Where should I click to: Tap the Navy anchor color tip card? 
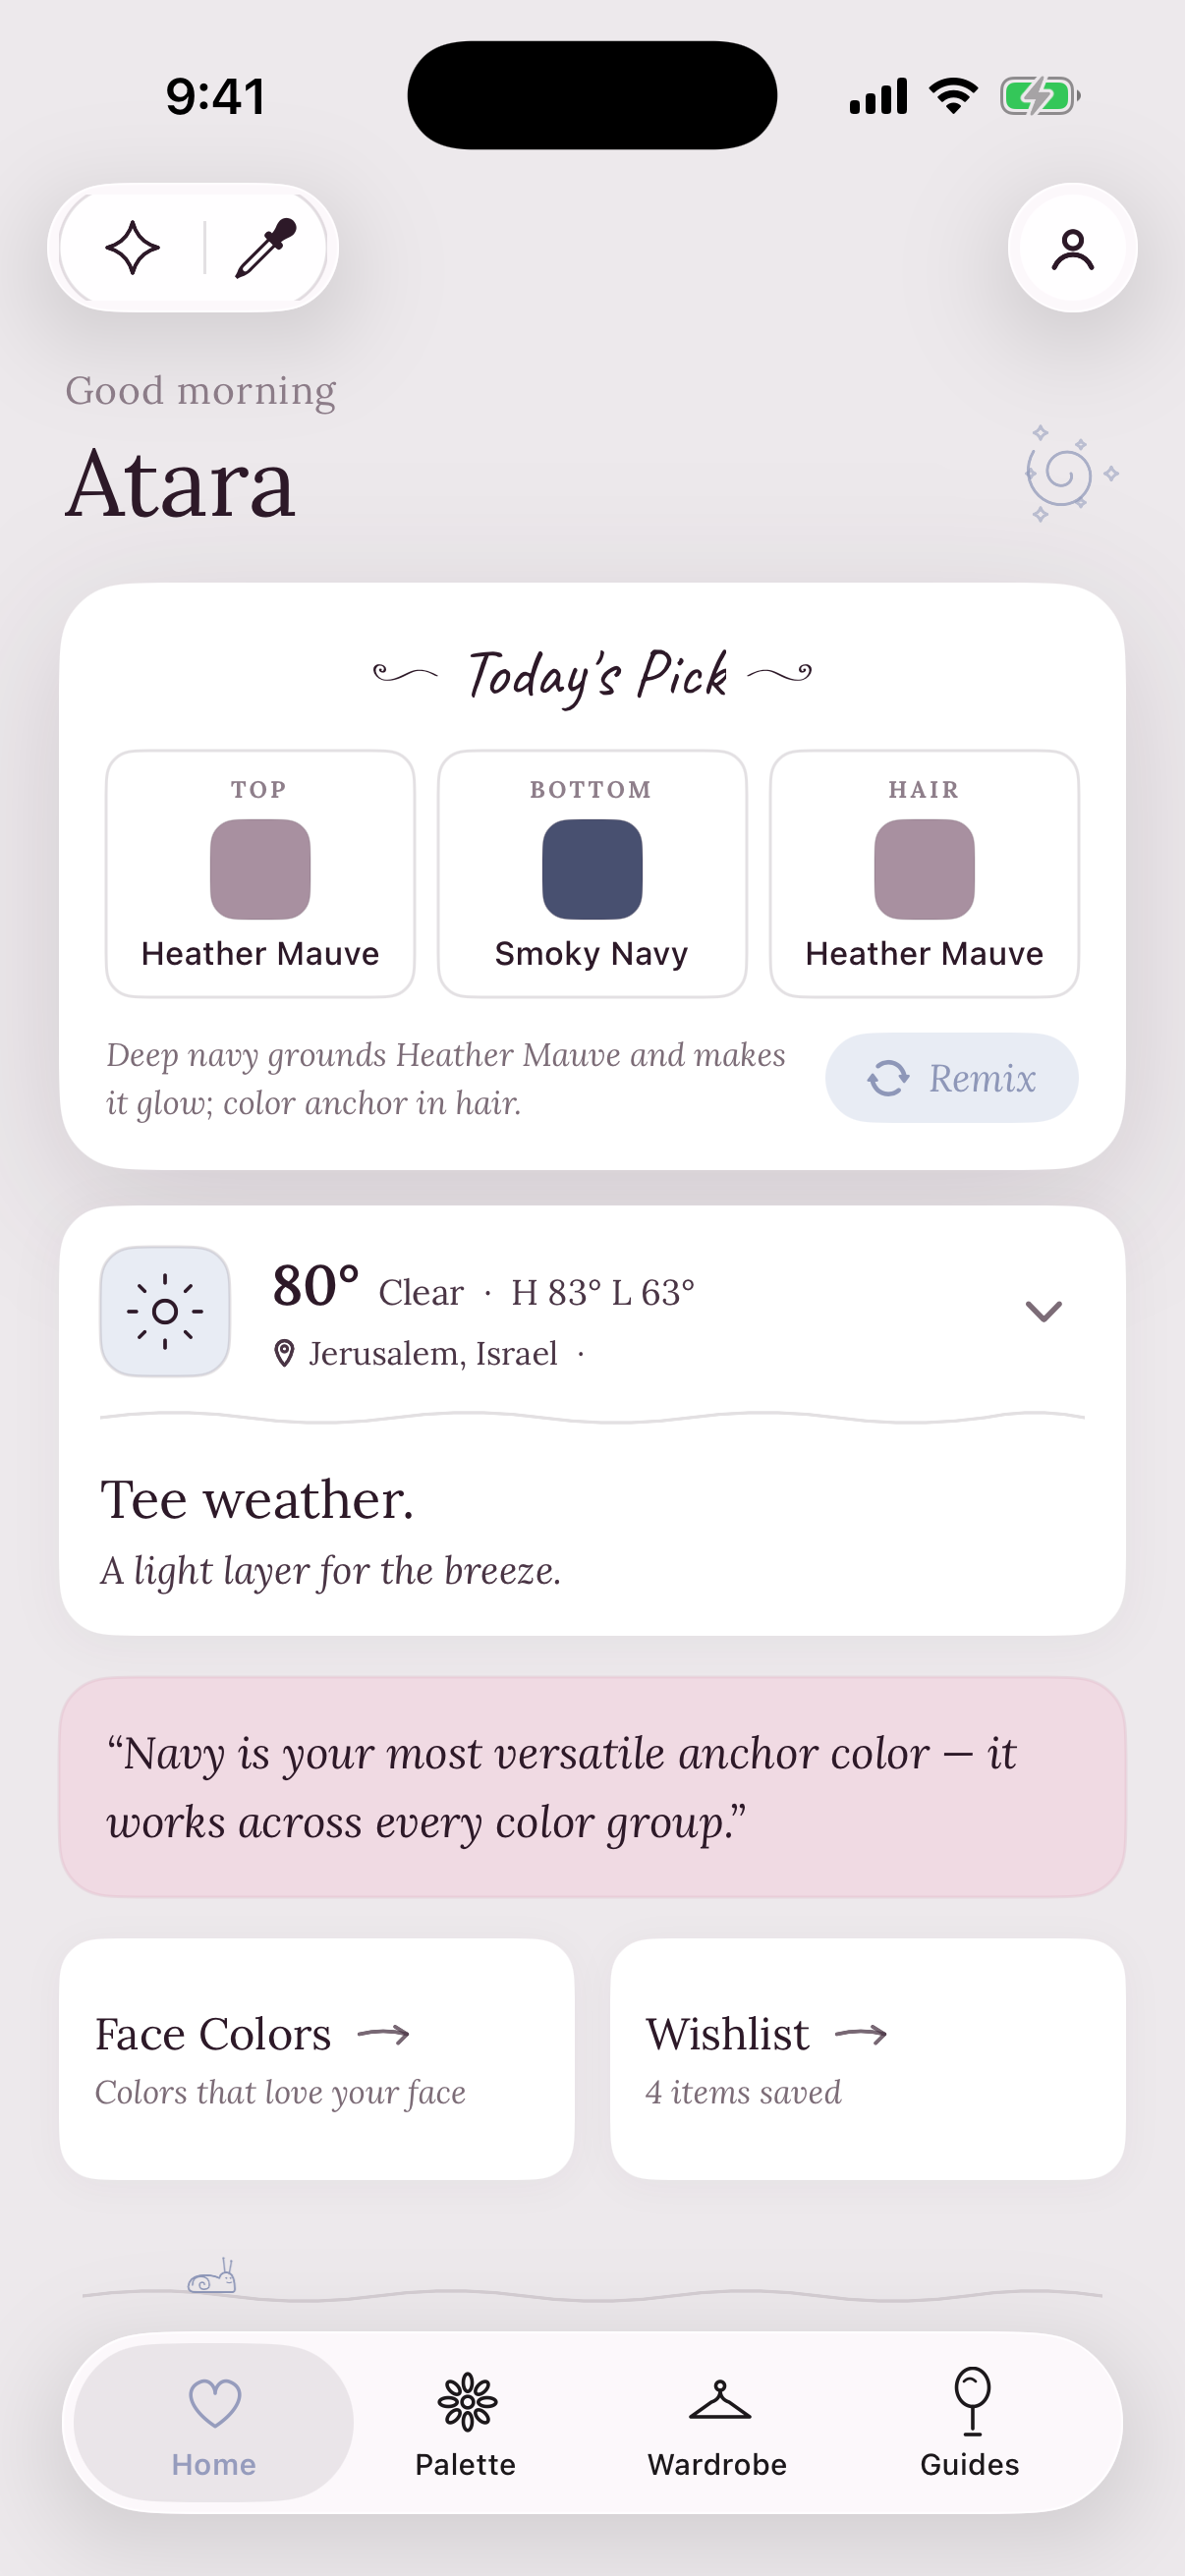click(592, 1787)
